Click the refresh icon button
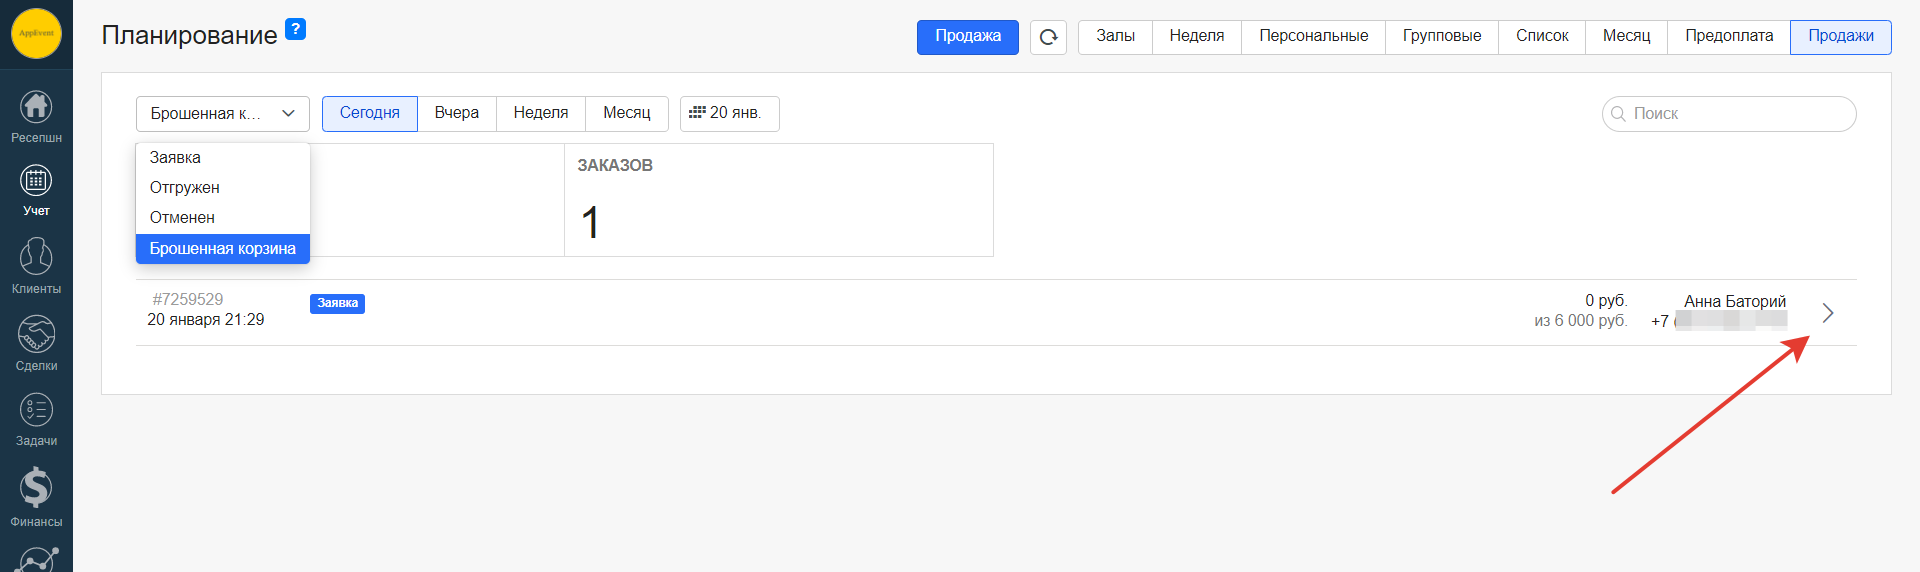 tap(1048, 37)
